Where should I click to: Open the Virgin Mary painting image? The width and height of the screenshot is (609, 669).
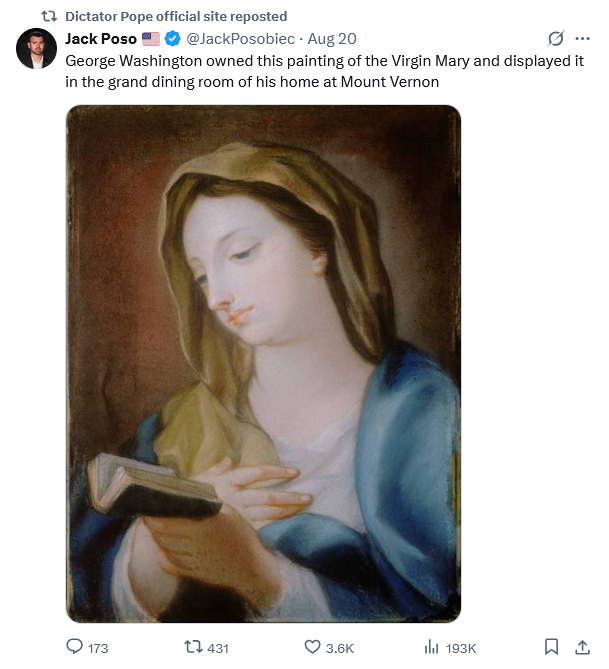tap(263, 364)
